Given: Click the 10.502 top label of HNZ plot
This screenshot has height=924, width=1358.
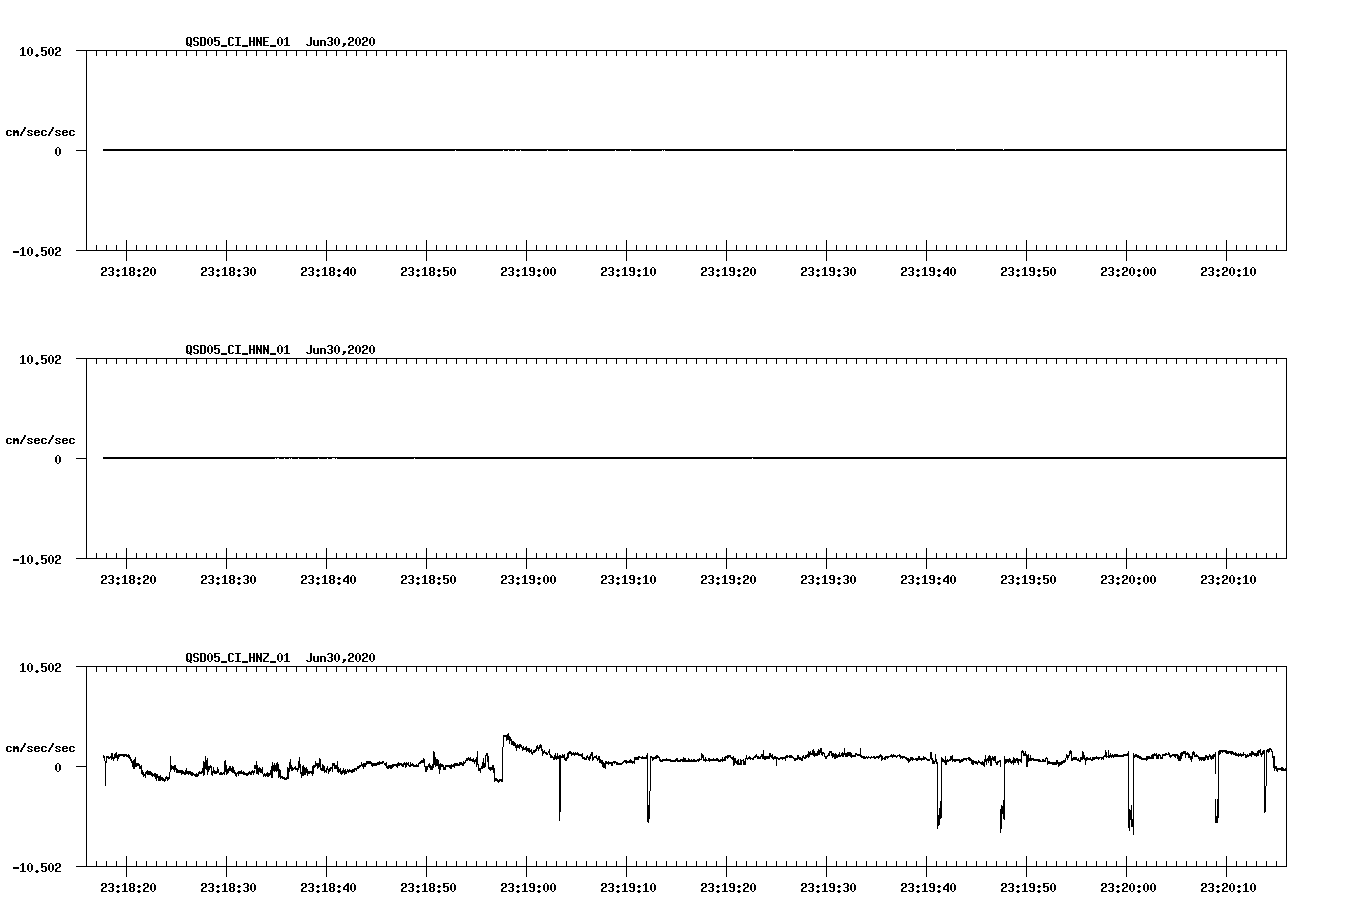Looking at the screenshot, I should [40, 668].
